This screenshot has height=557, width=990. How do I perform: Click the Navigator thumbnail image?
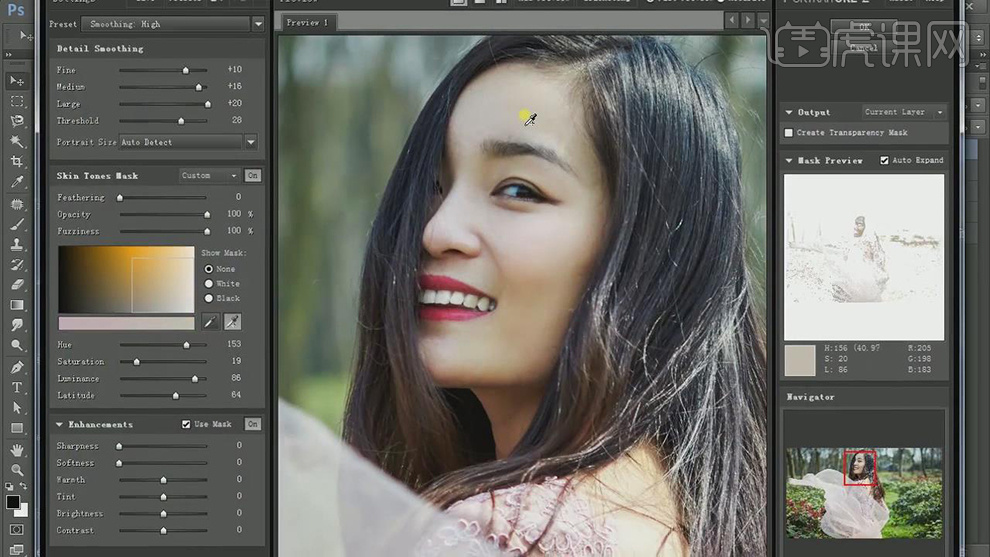864,493
